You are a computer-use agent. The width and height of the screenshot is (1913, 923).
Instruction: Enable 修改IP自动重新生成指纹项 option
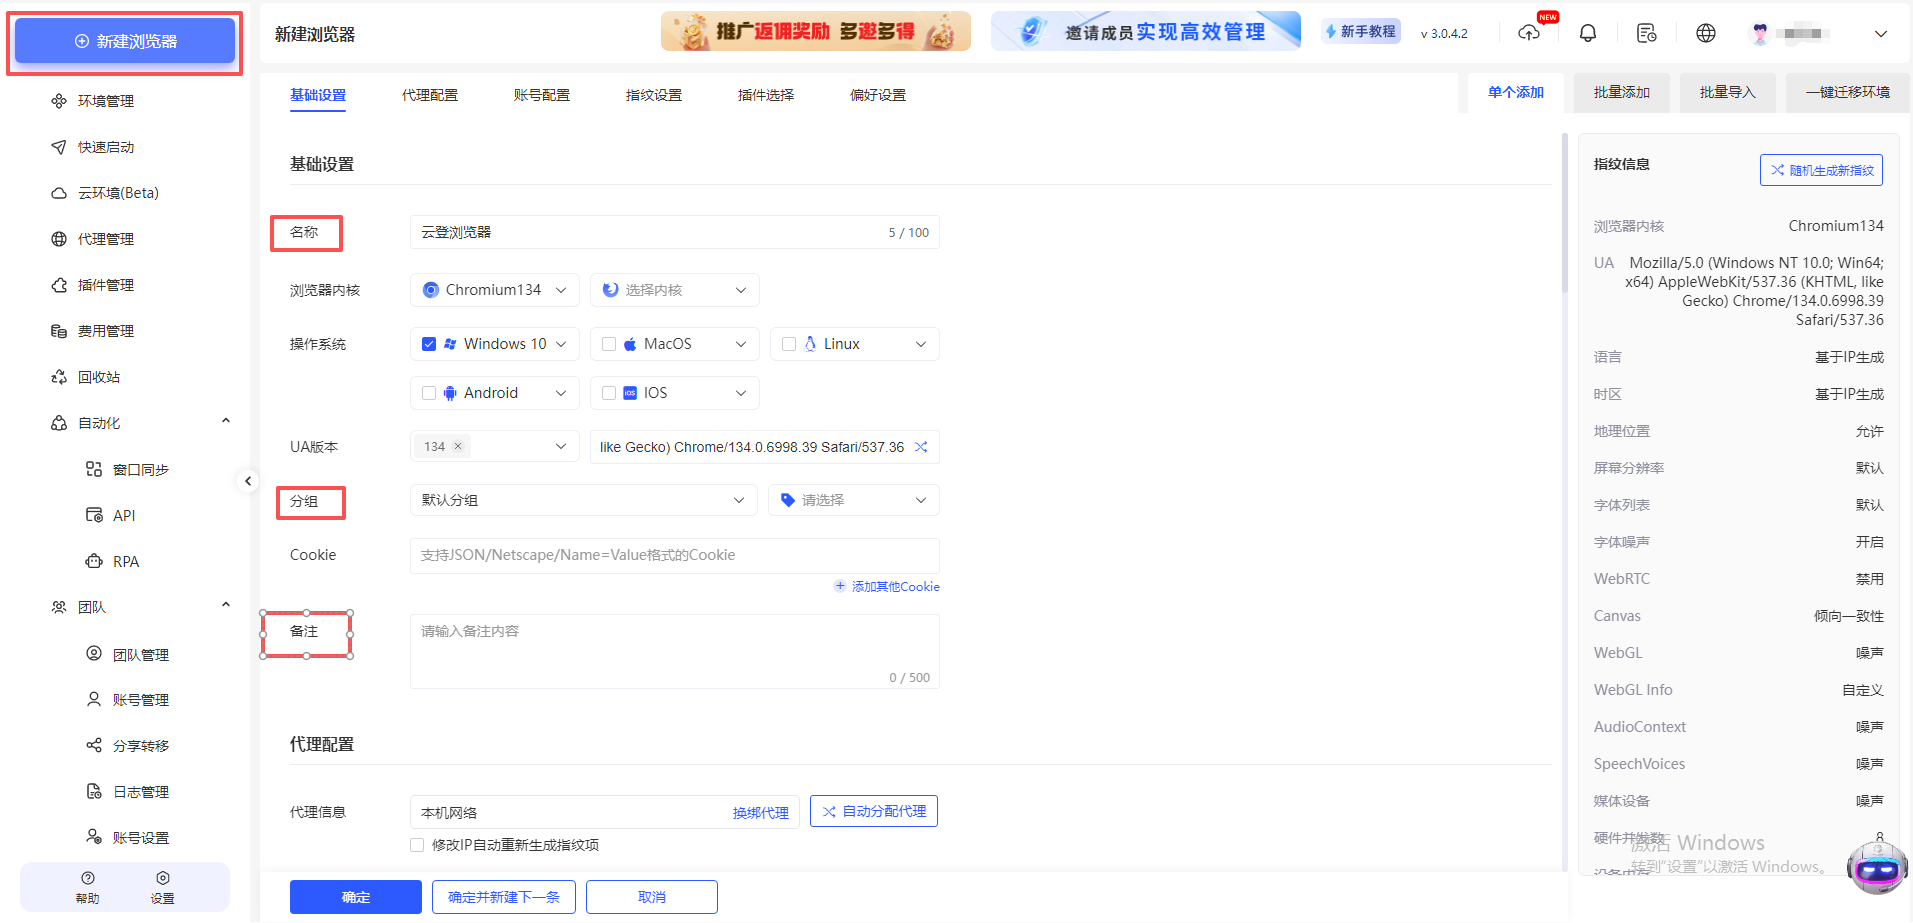[417, 845]
